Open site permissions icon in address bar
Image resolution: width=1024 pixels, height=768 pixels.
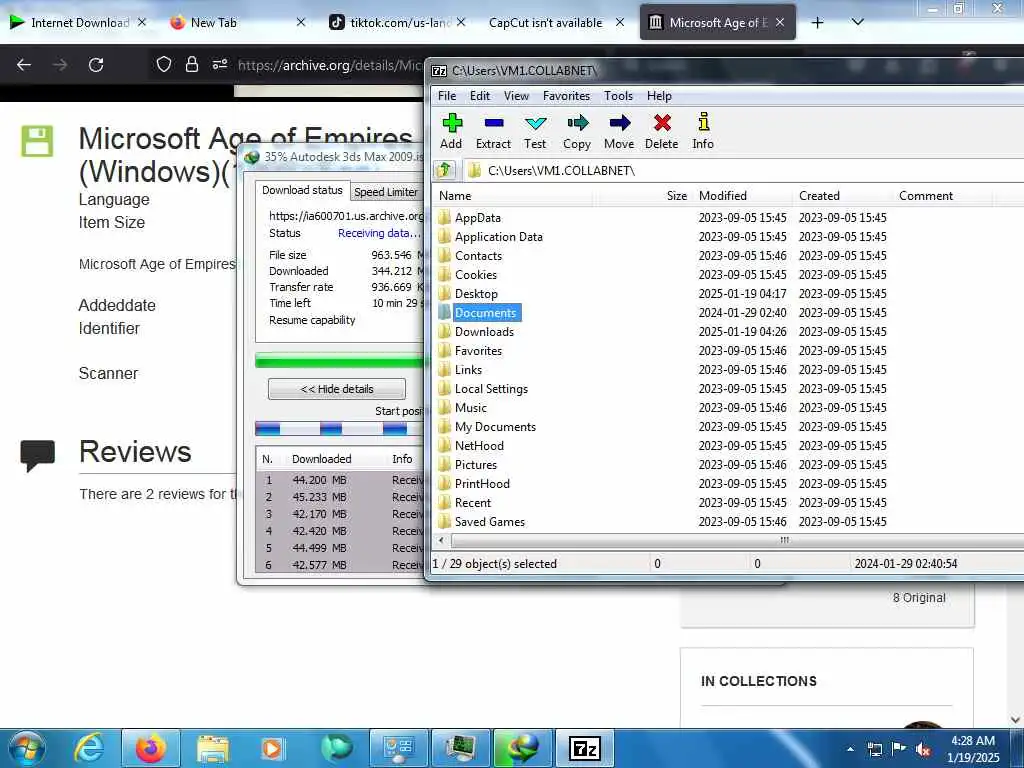pyautogui.click(x=219, y=64)
